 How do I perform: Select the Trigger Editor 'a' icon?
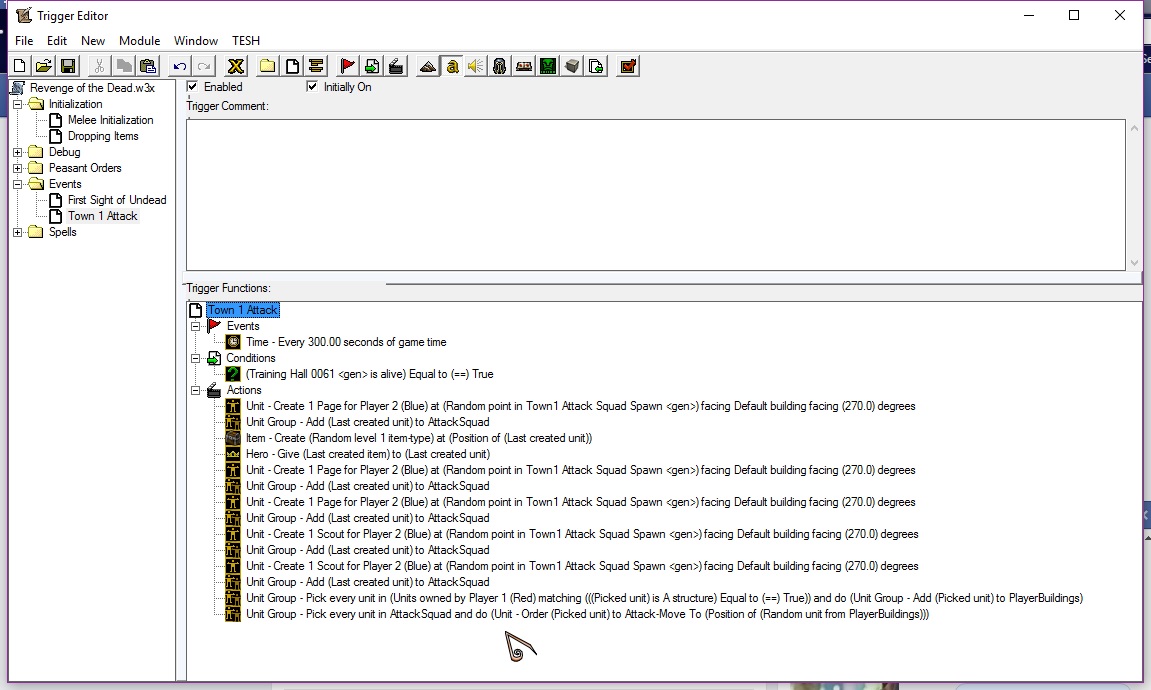pyautogui.click(x=452, y=67)
